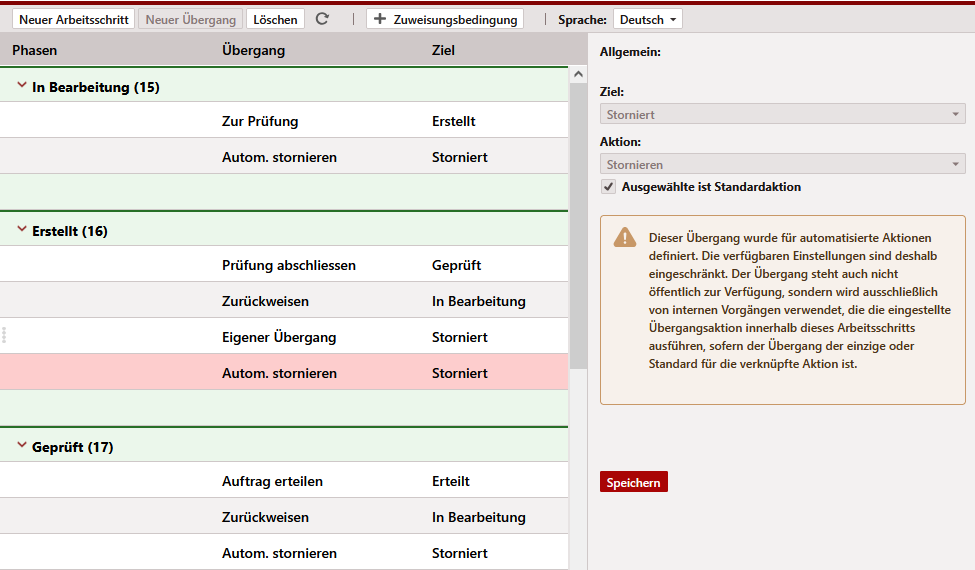Click the 'Neuer Arbeitsschritt' button
975x570 pixels.
(x=76, y=19)
